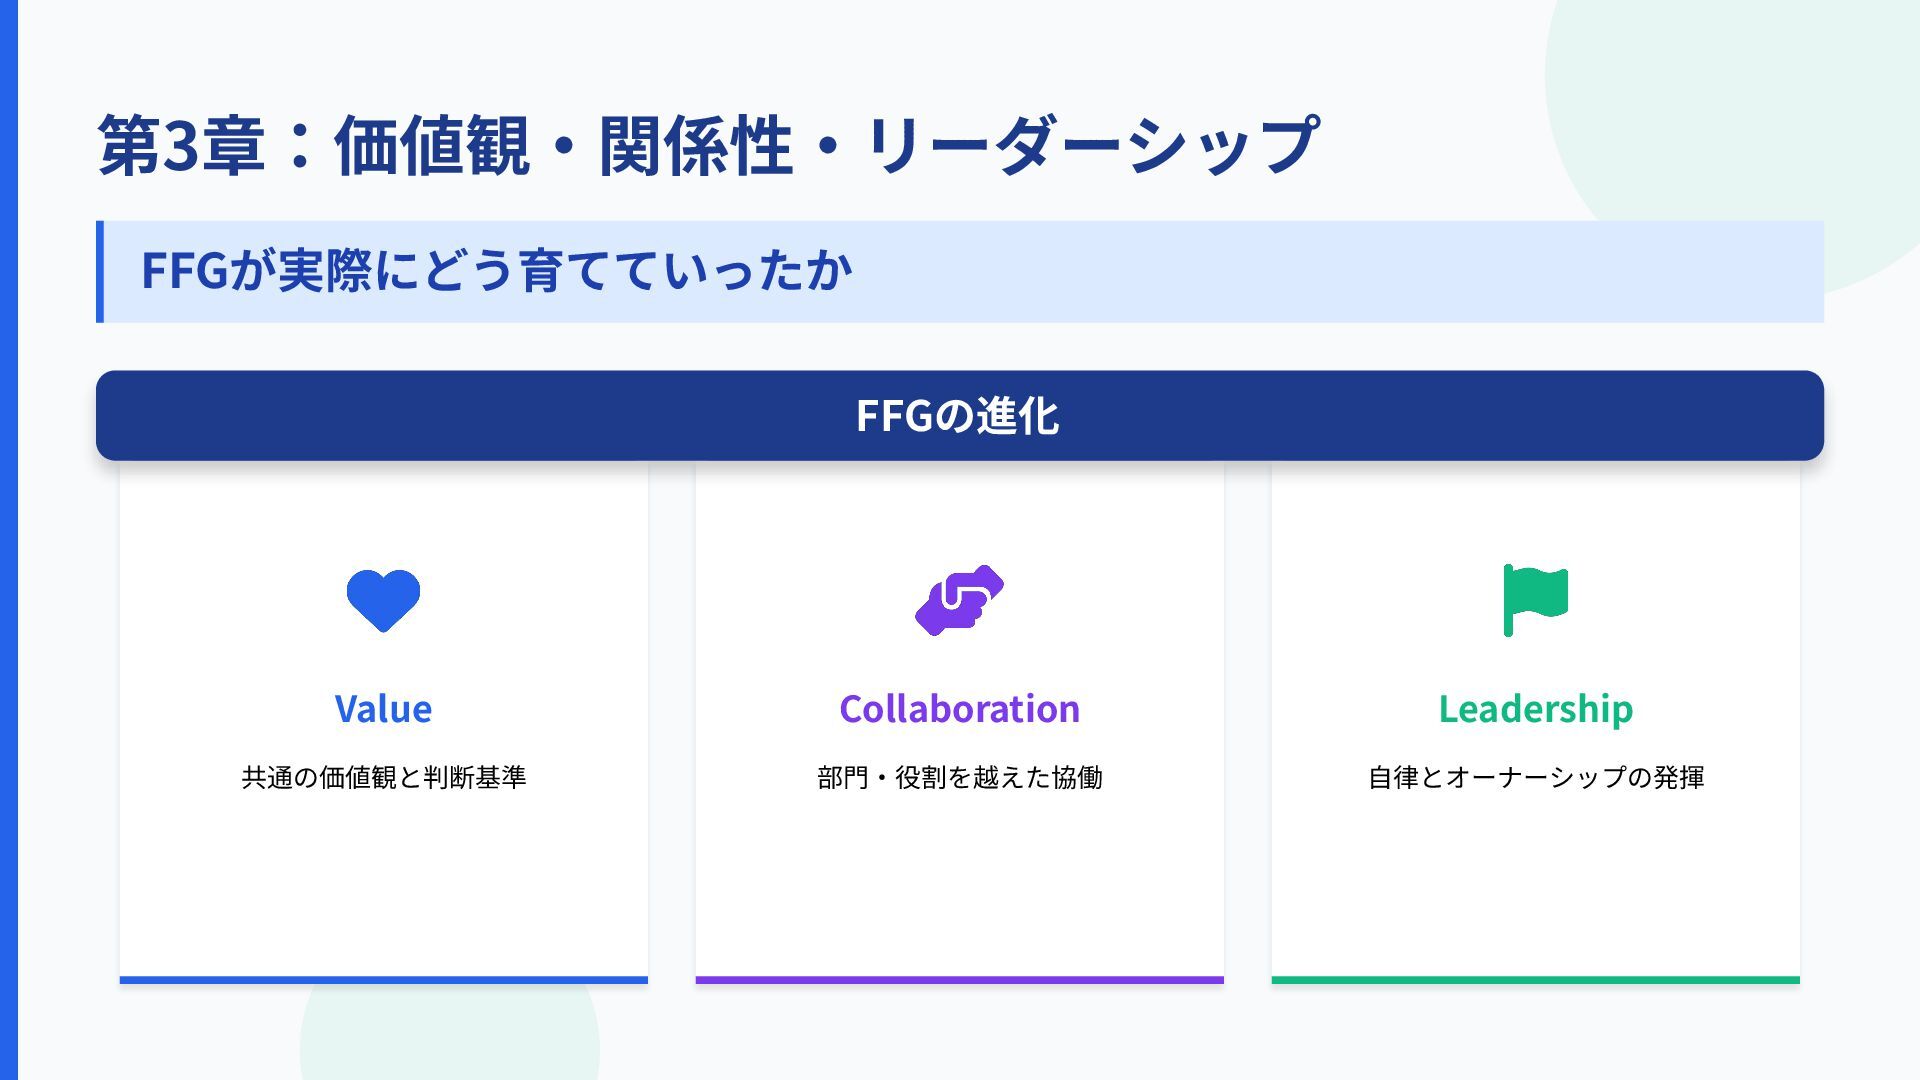
Task: Click the blue heart icon
Action: tap(383, 600)
